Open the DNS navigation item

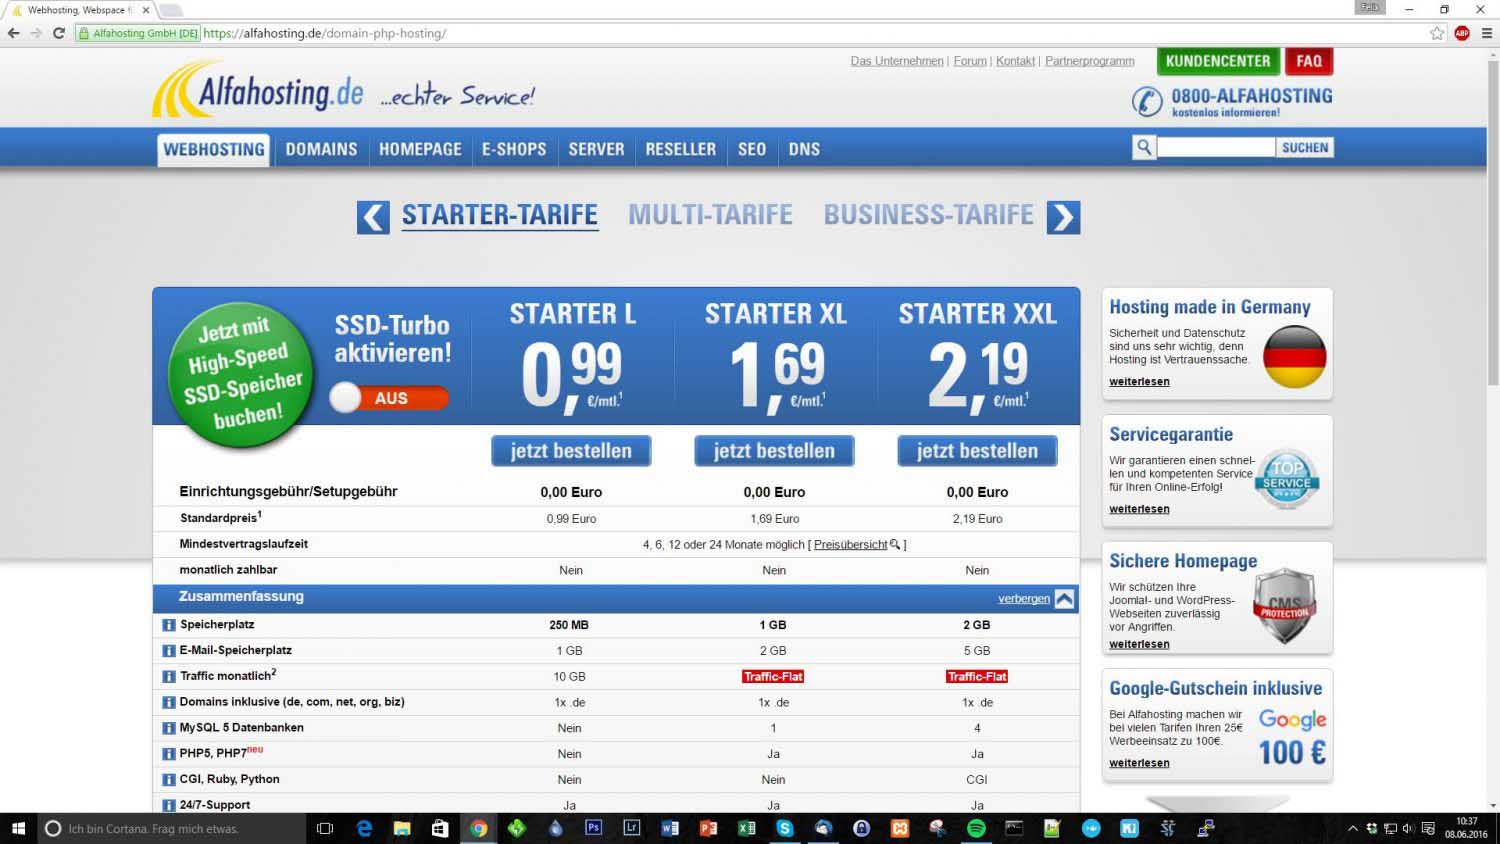(804, 149)
